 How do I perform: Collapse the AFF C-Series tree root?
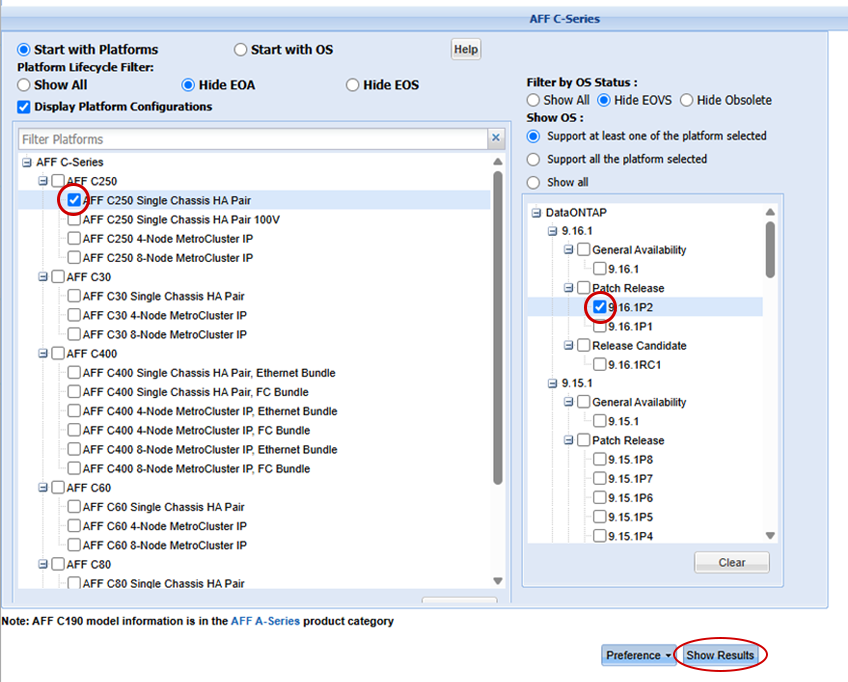point(26,162)
